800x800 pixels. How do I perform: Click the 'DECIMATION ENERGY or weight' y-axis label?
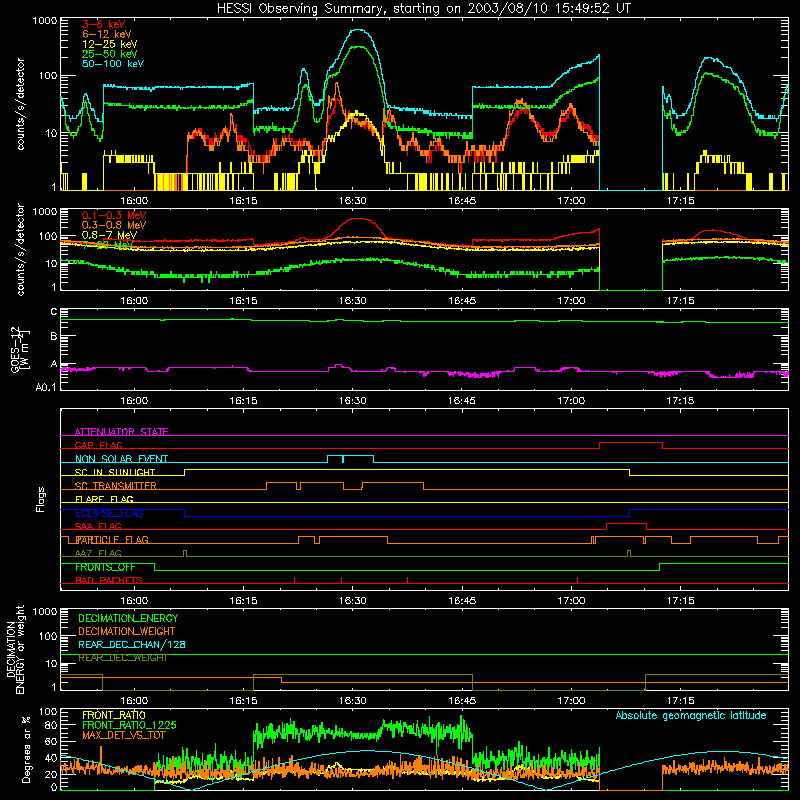[15, 650]
